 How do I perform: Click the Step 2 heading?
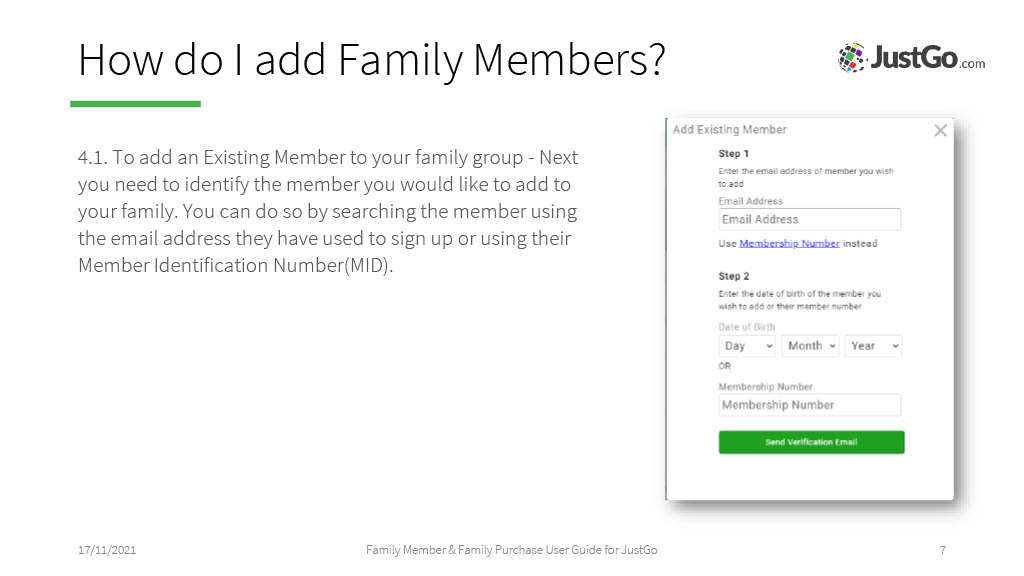[x=733, y=276]
